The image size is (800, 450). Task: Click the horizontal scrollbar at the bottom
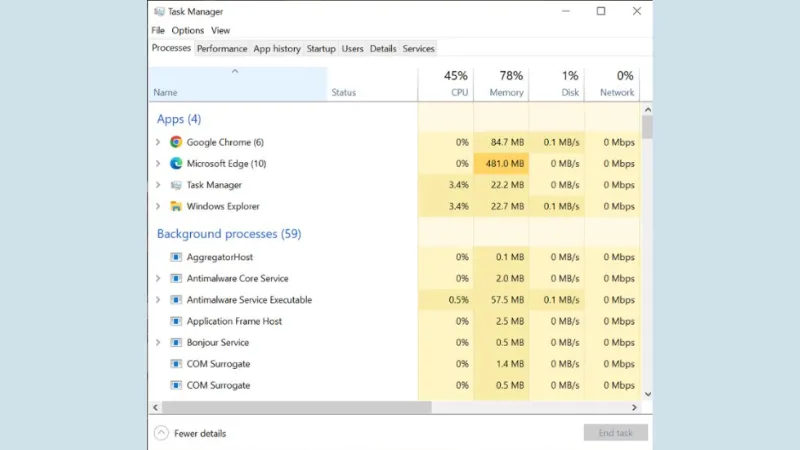tap(296, 407)
